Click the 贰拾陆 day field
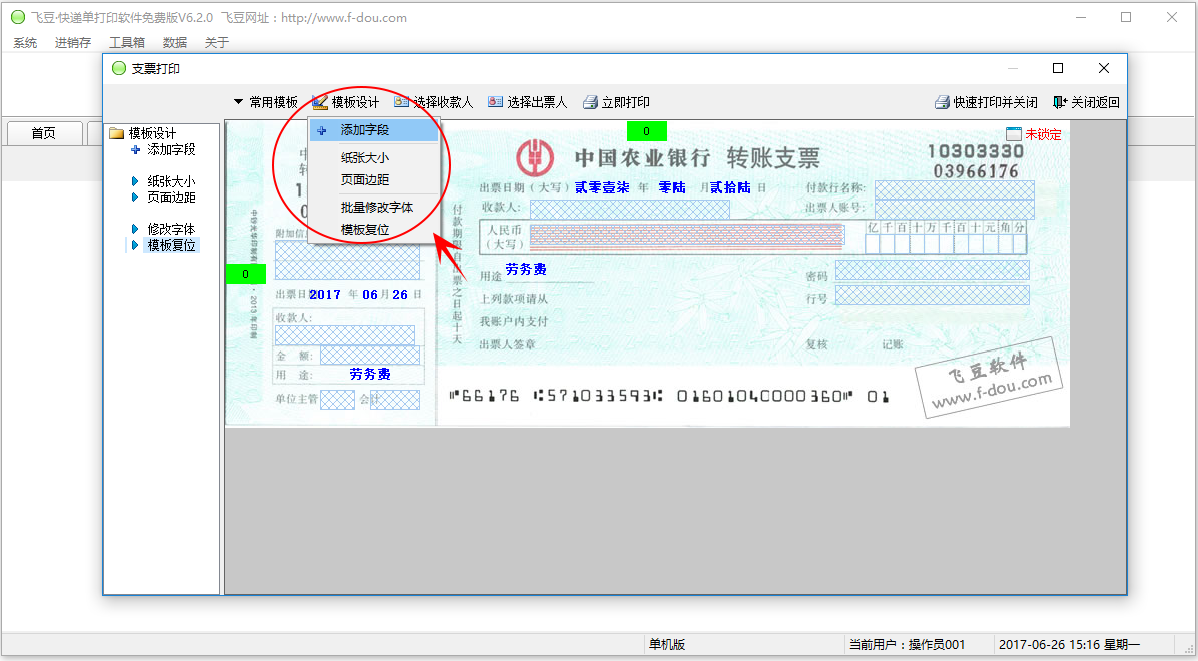 click(730, 187)
